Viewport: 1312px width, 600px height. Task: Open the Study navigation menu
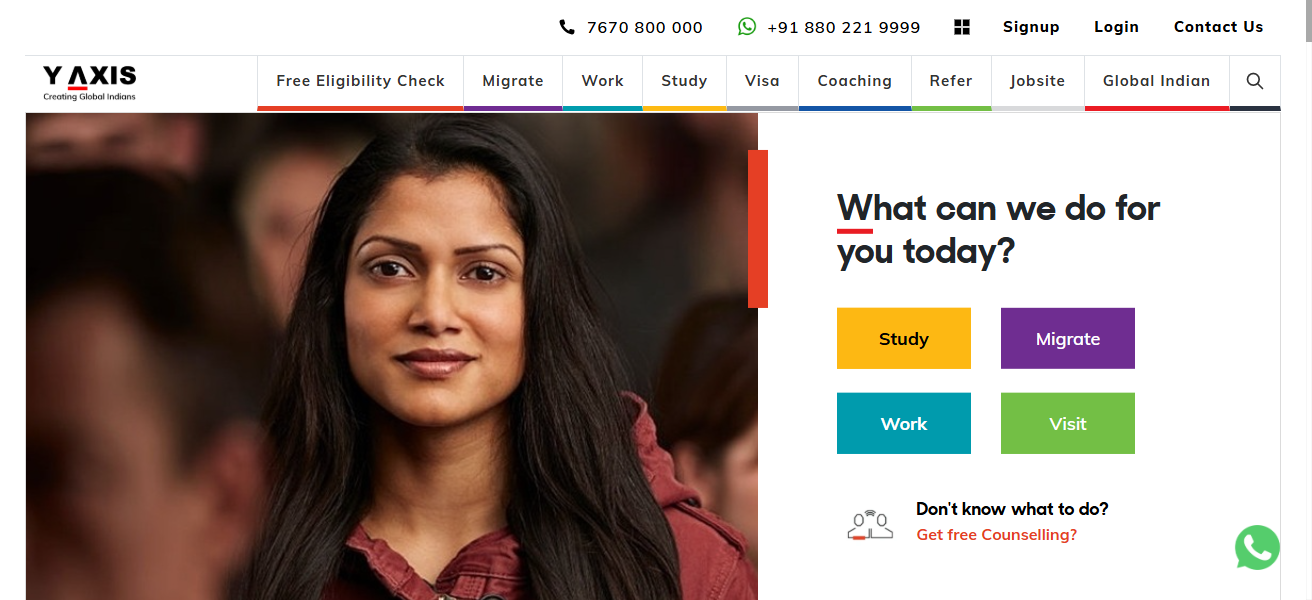(684, 81)
